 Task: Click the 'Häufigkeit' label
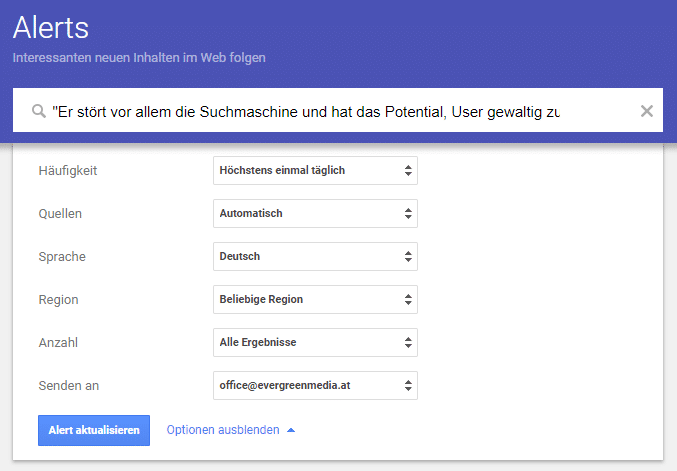pos(68,171)
